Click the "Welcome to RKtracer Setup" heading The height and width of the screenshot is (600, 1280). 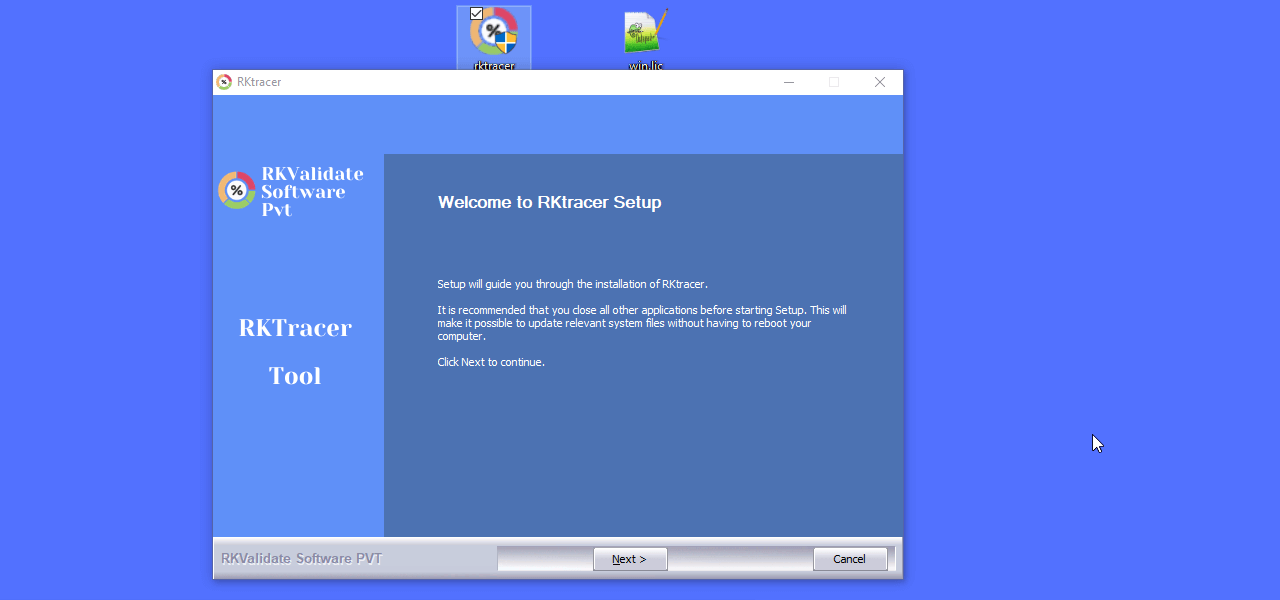tap(549, 202)
